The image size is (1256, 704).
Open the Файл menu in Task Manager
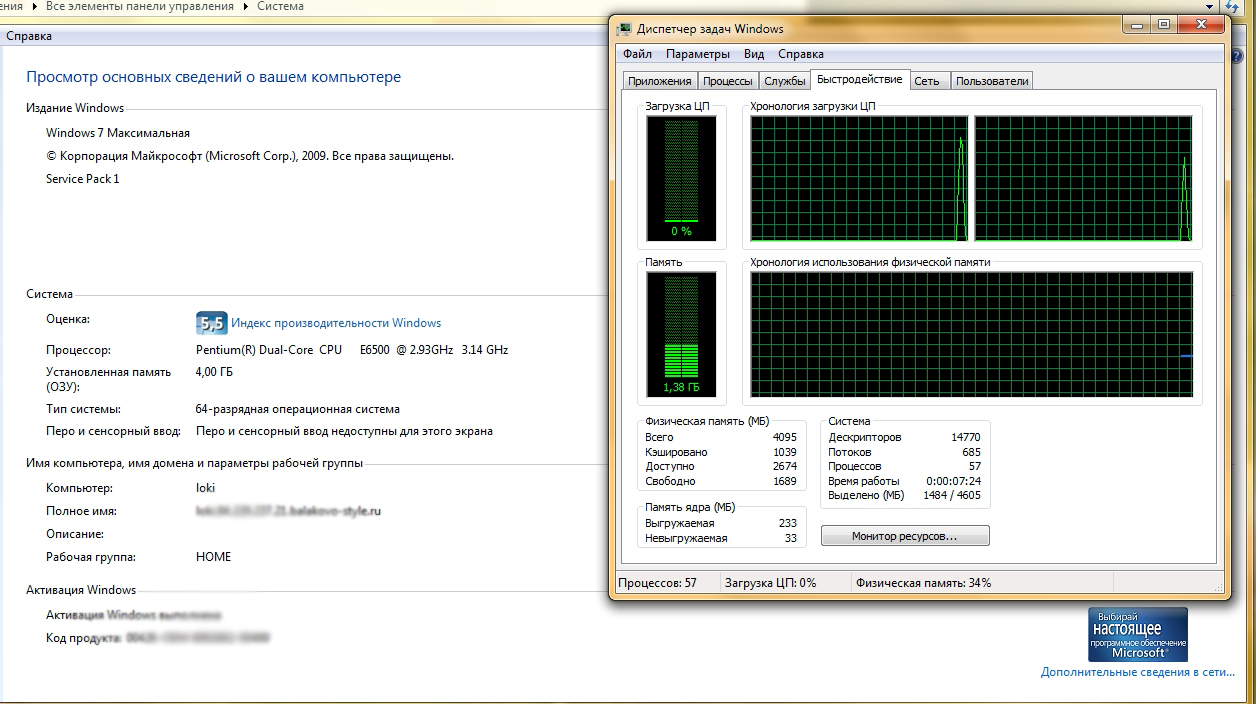[637, 54]
